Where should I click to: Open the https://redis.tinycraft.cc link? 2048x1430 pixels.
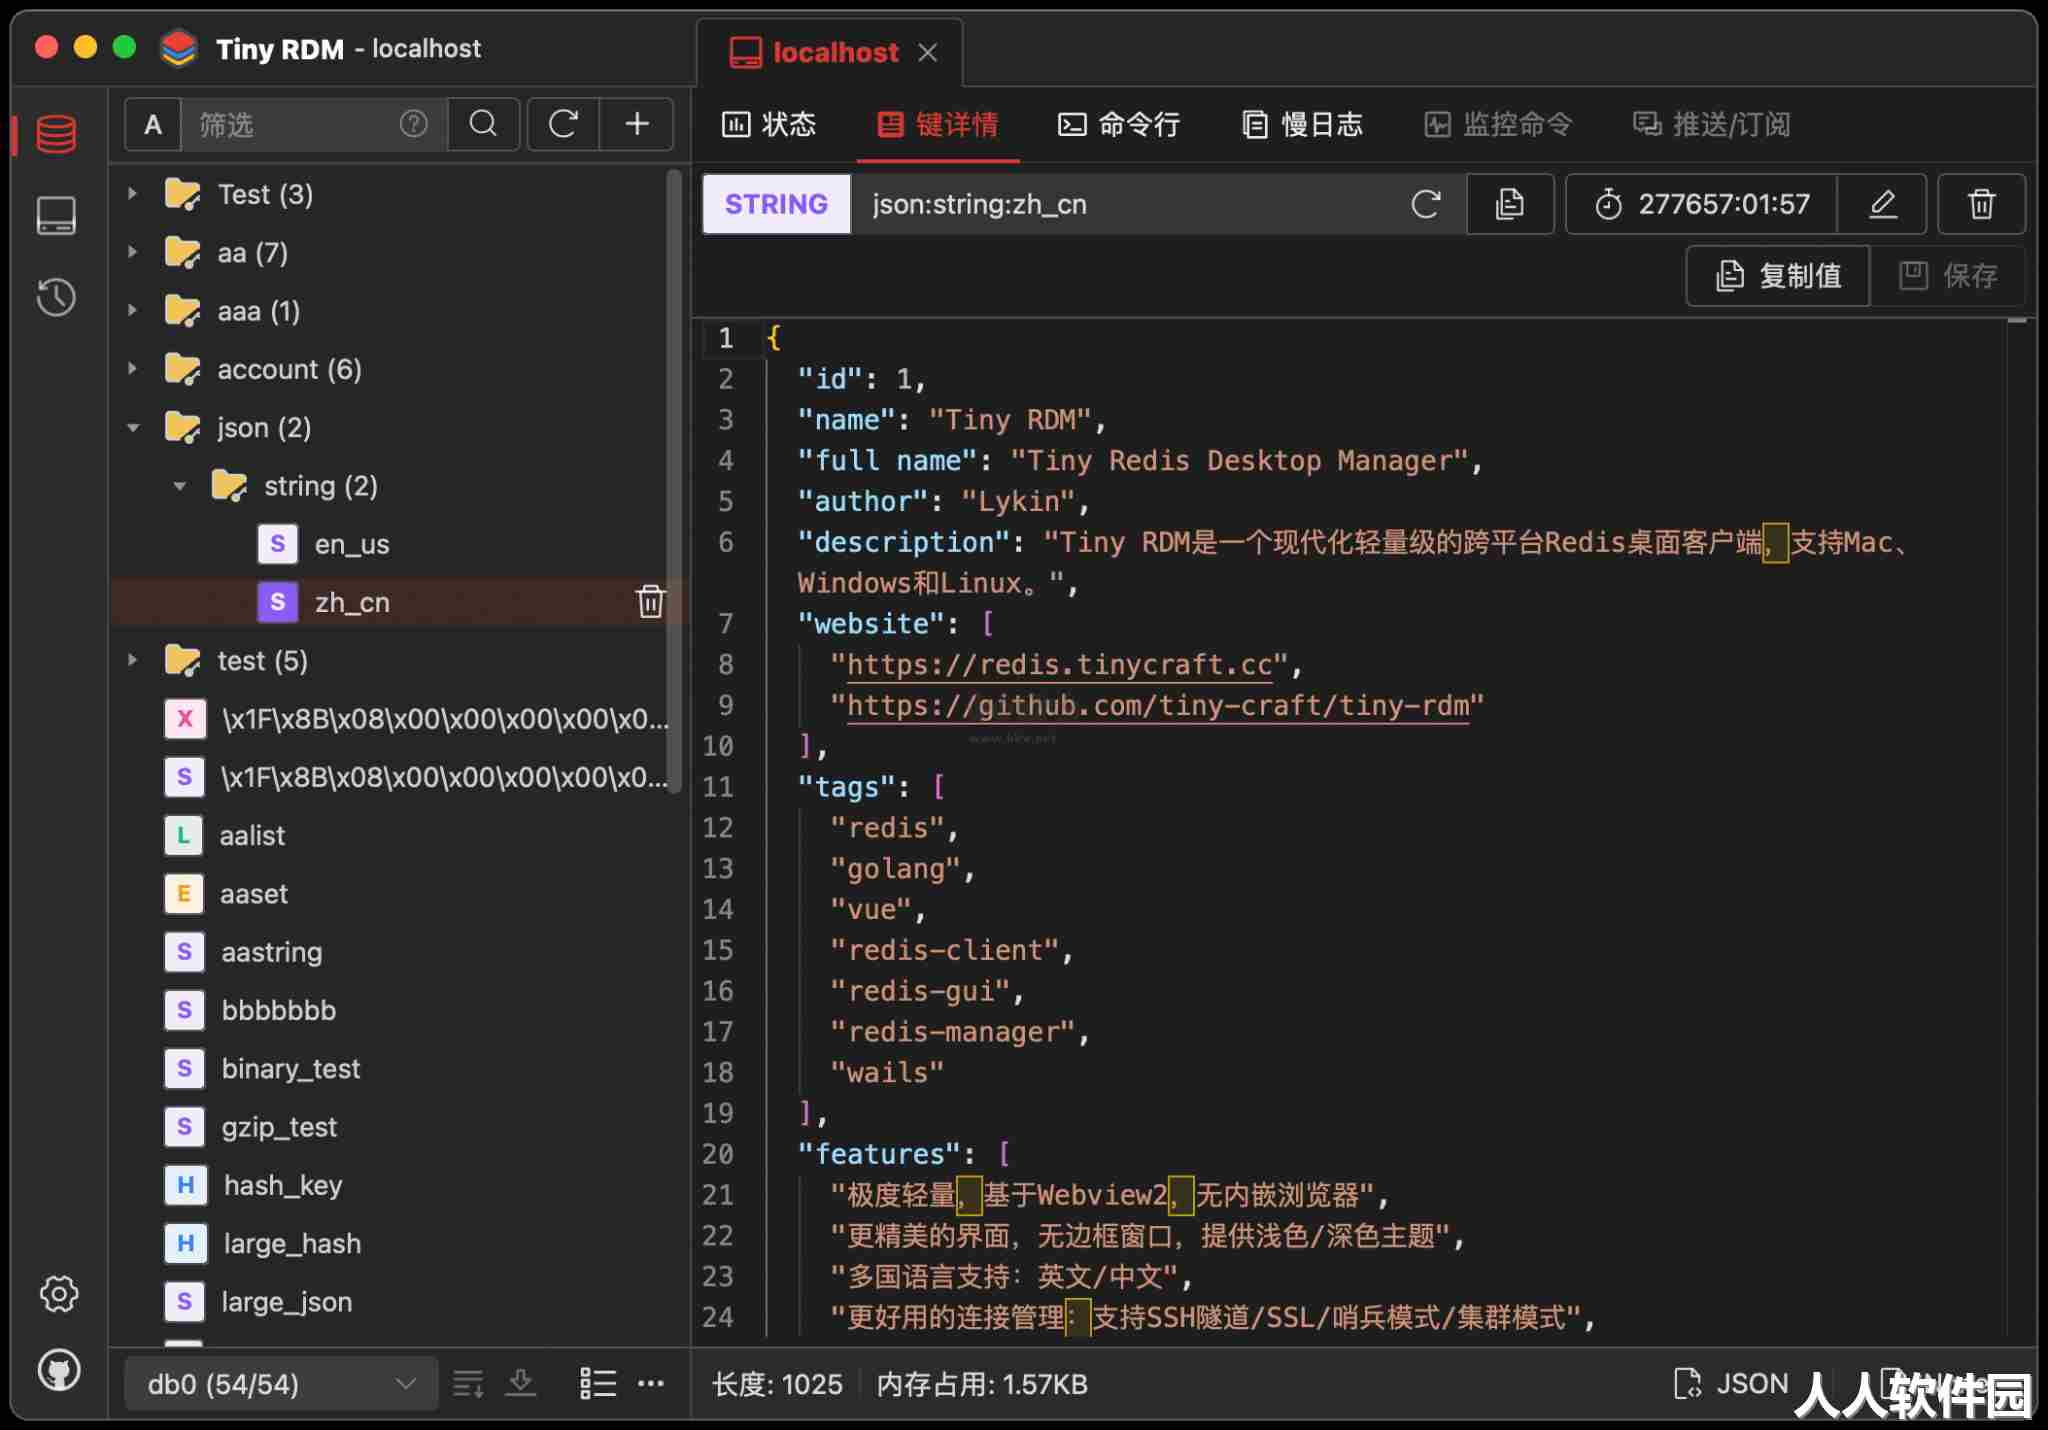coord(1059,665)
